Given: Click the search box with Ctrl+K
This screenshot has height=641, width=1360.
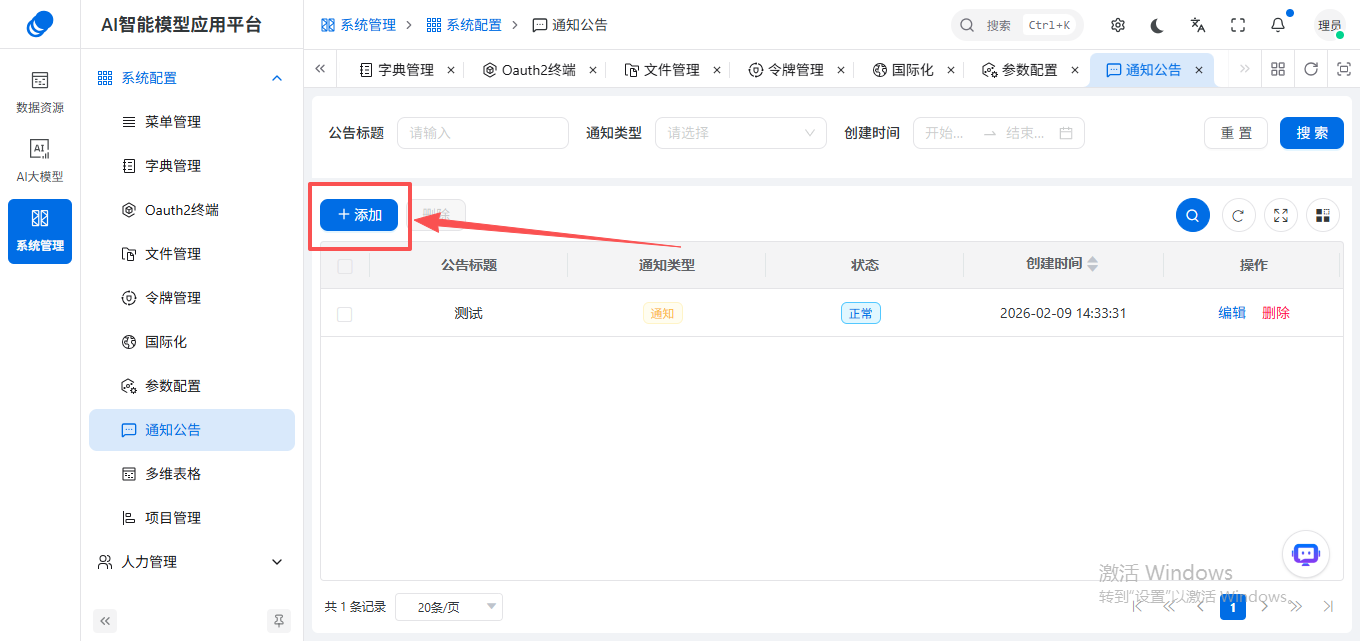Looking at the screenshot, I should click(1017, 25).
